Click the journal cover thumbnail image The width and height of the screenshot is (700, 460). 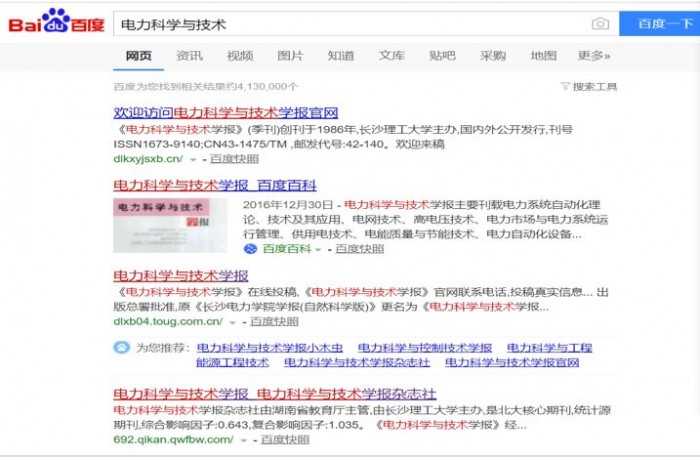162,225
